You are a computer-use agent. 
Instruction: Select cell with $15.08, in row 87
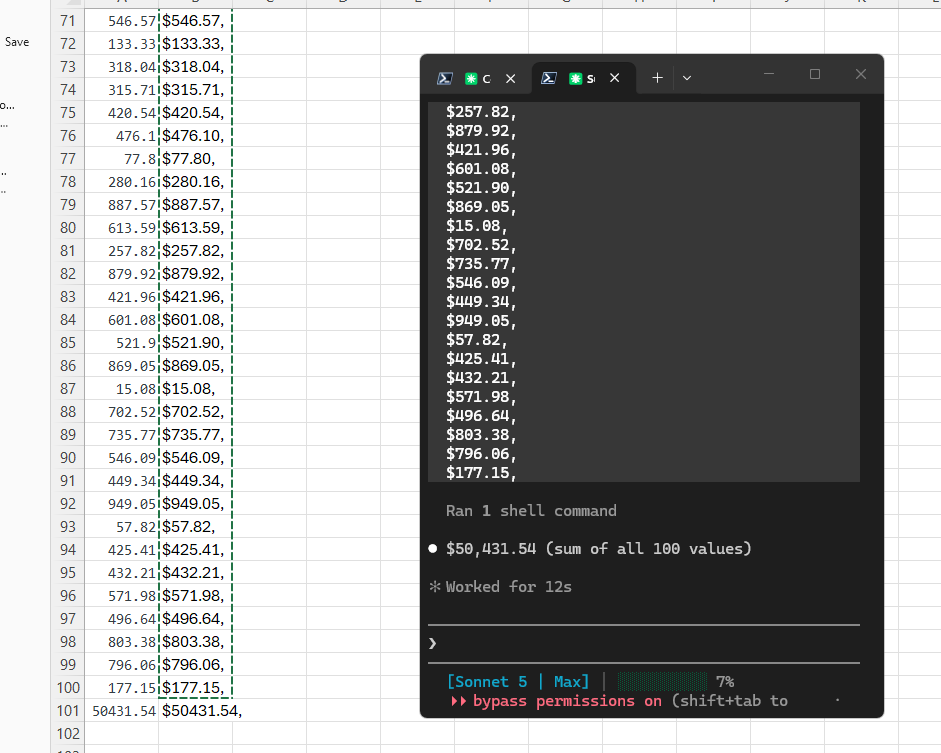[x=195, y=389]
